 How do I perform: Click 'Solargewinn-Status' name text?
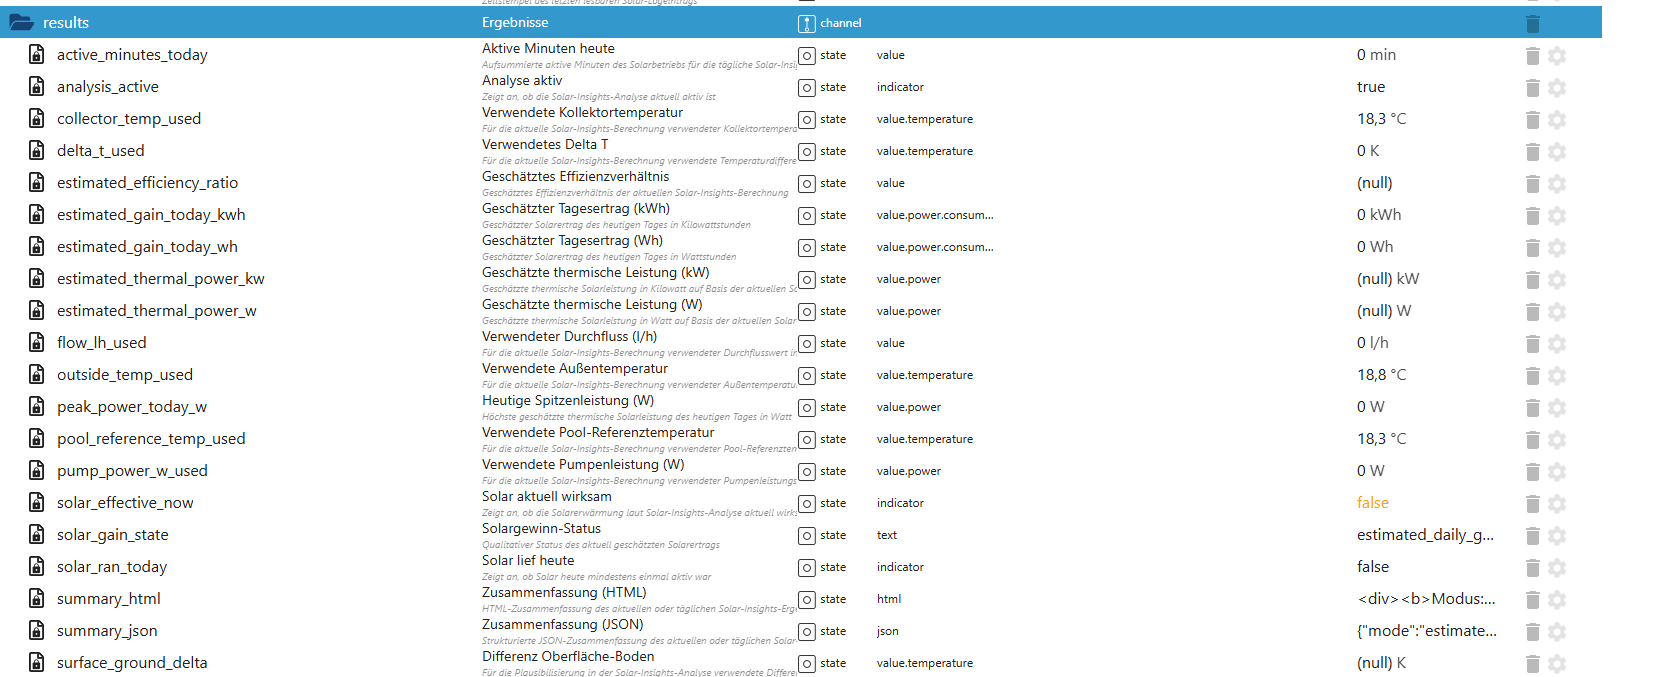[541, 529]
